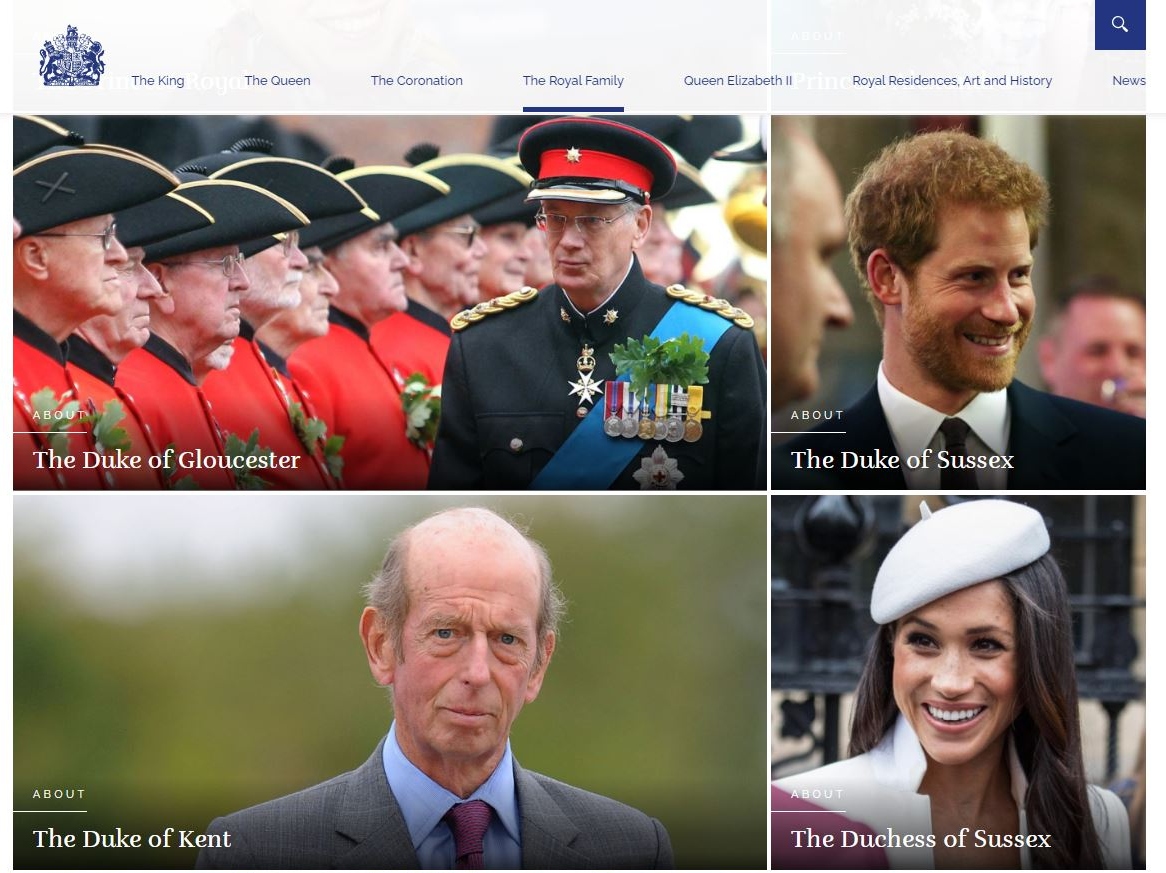The height and width of the screenshot is (873, 1166).
Task: Select The Queen navigation item
Action: 277,80
